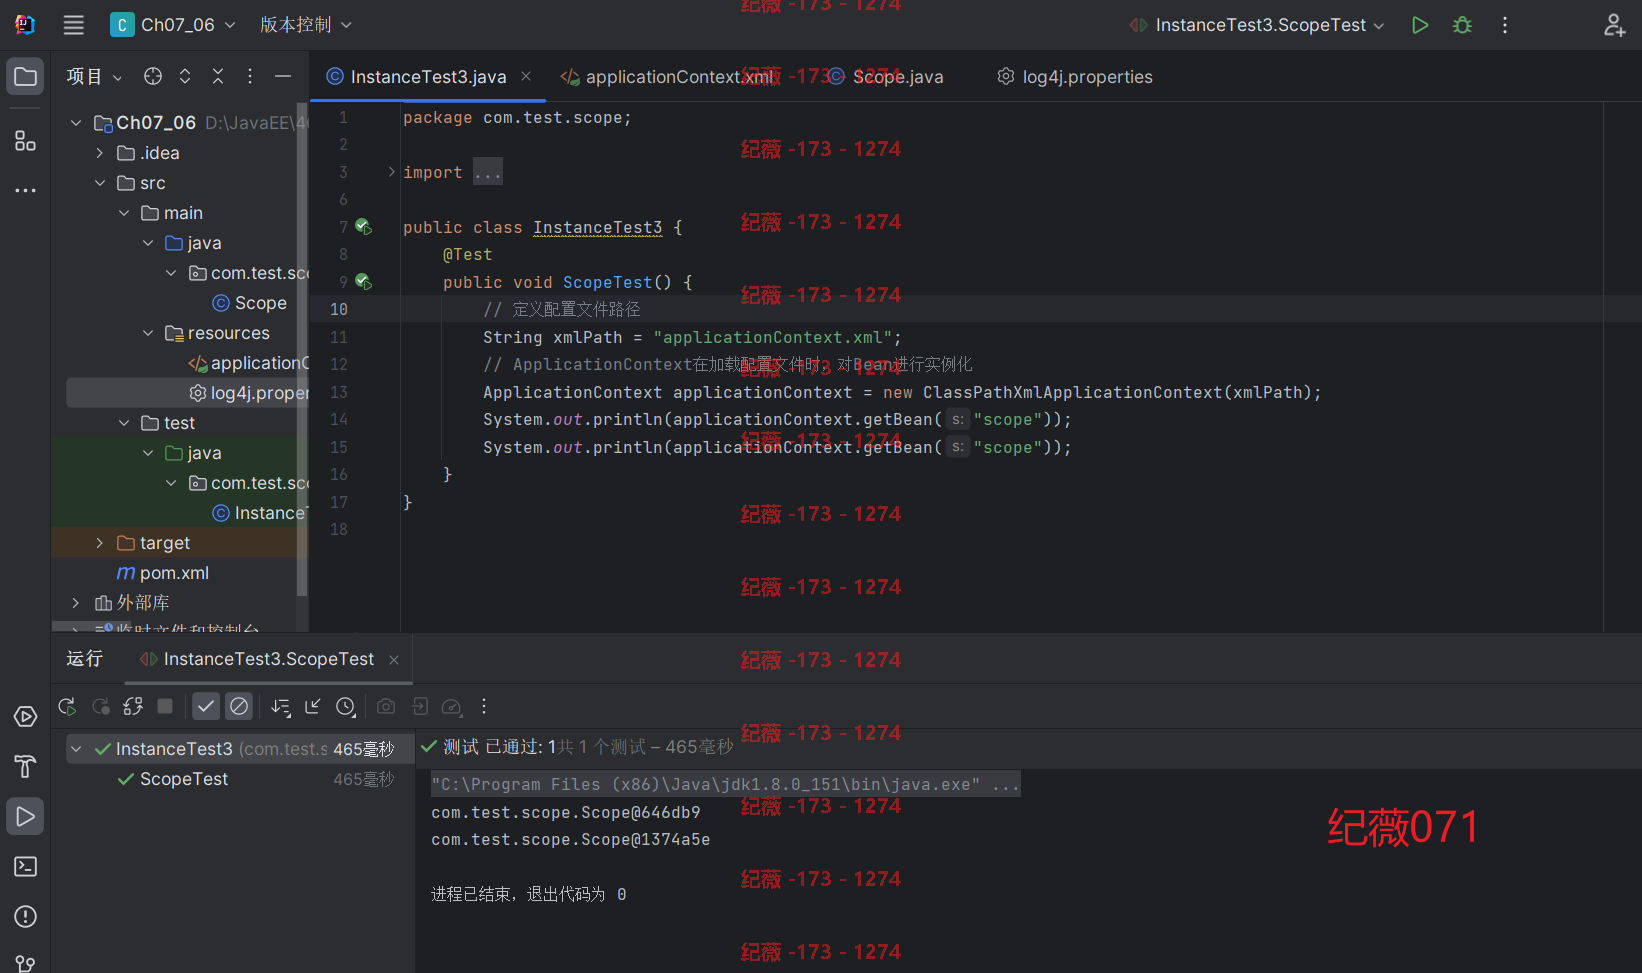Stop the running process button
Screen dimensions: 1642x973
pos(165,706)
